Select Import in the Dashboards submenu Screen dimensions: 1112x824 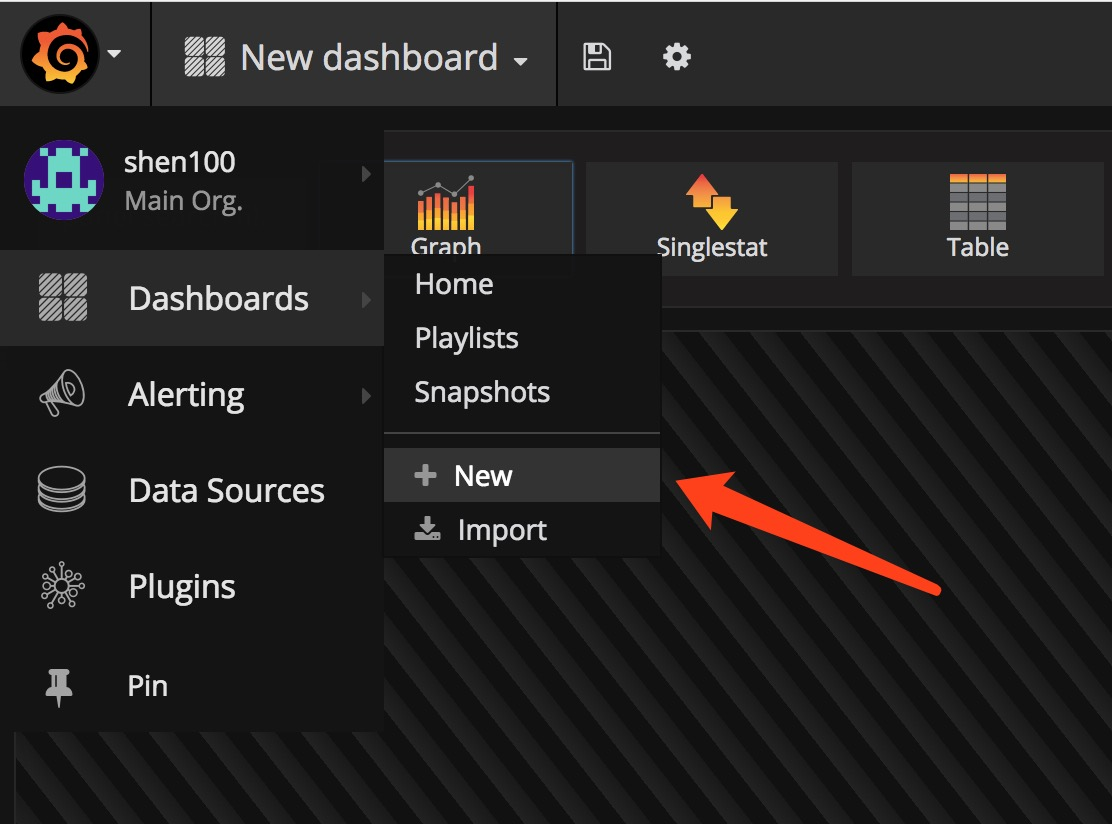[522, 530]
